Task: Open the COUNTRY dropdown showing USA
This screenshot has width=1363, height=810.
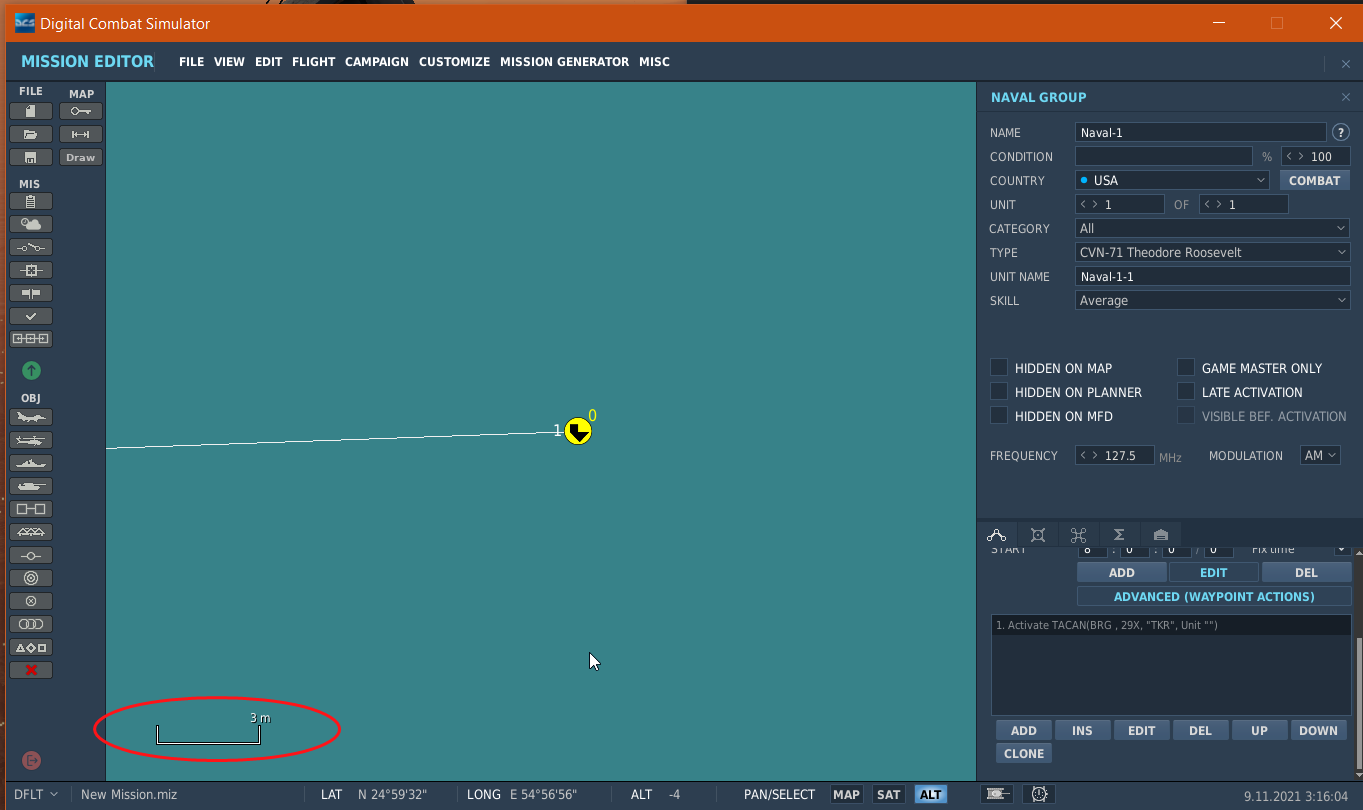Action: tap(1173, 180)
